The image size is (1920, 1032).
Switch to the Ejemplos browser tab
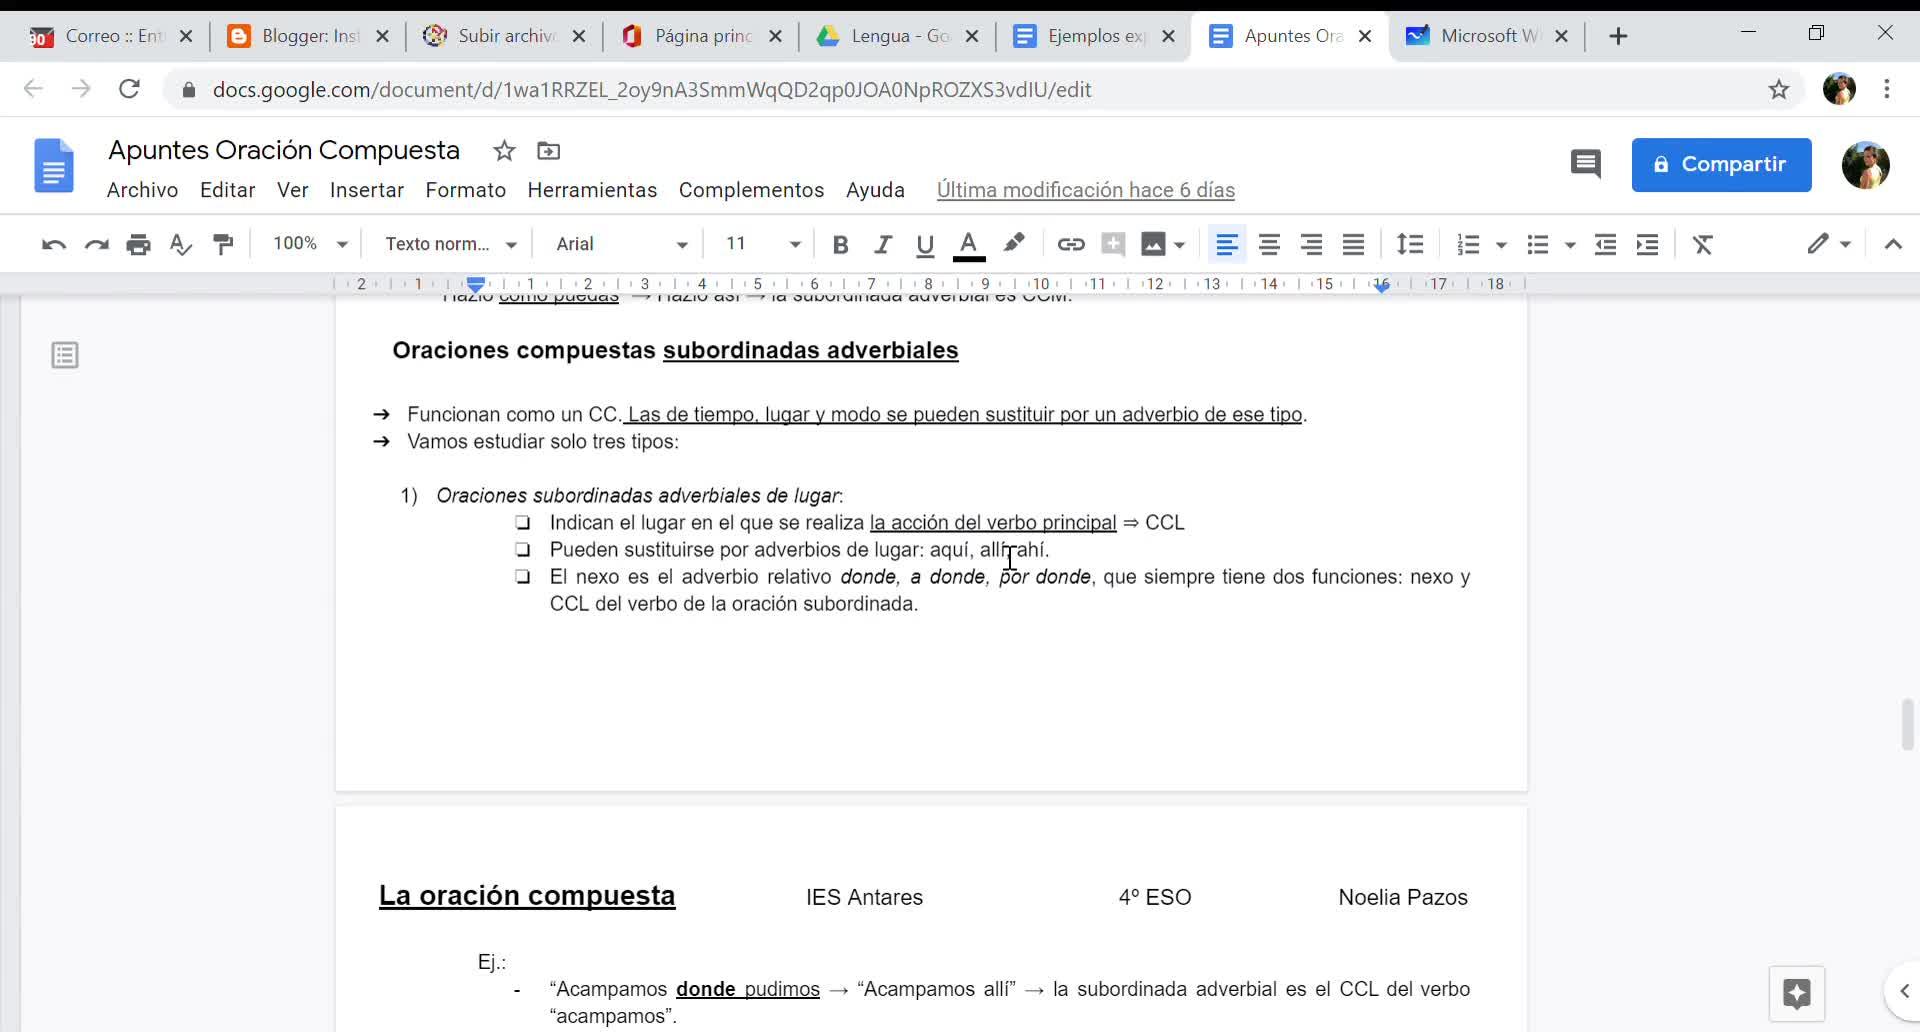(1092, 36)
